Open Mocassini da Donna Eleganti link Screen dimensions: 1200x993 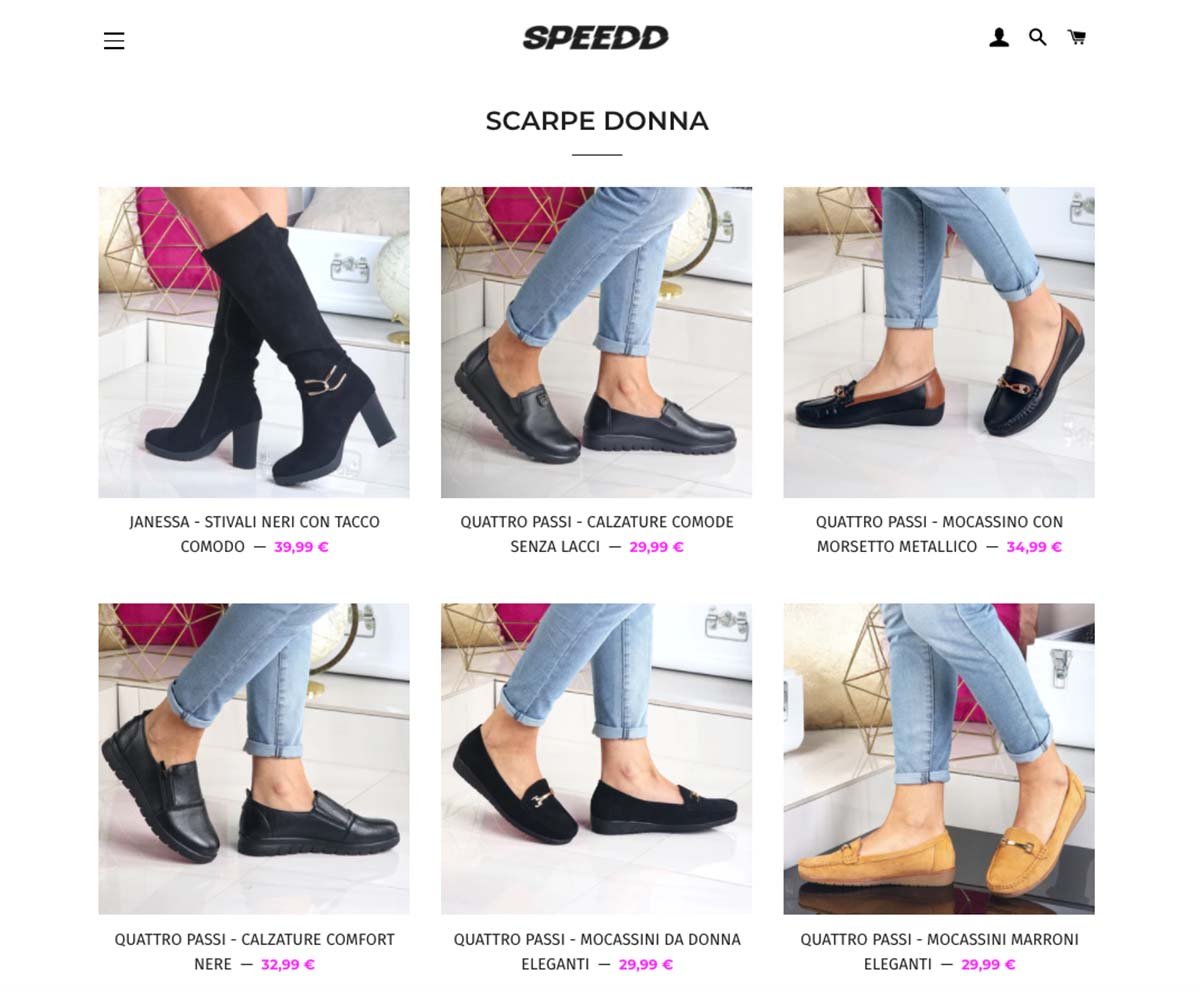596,952
